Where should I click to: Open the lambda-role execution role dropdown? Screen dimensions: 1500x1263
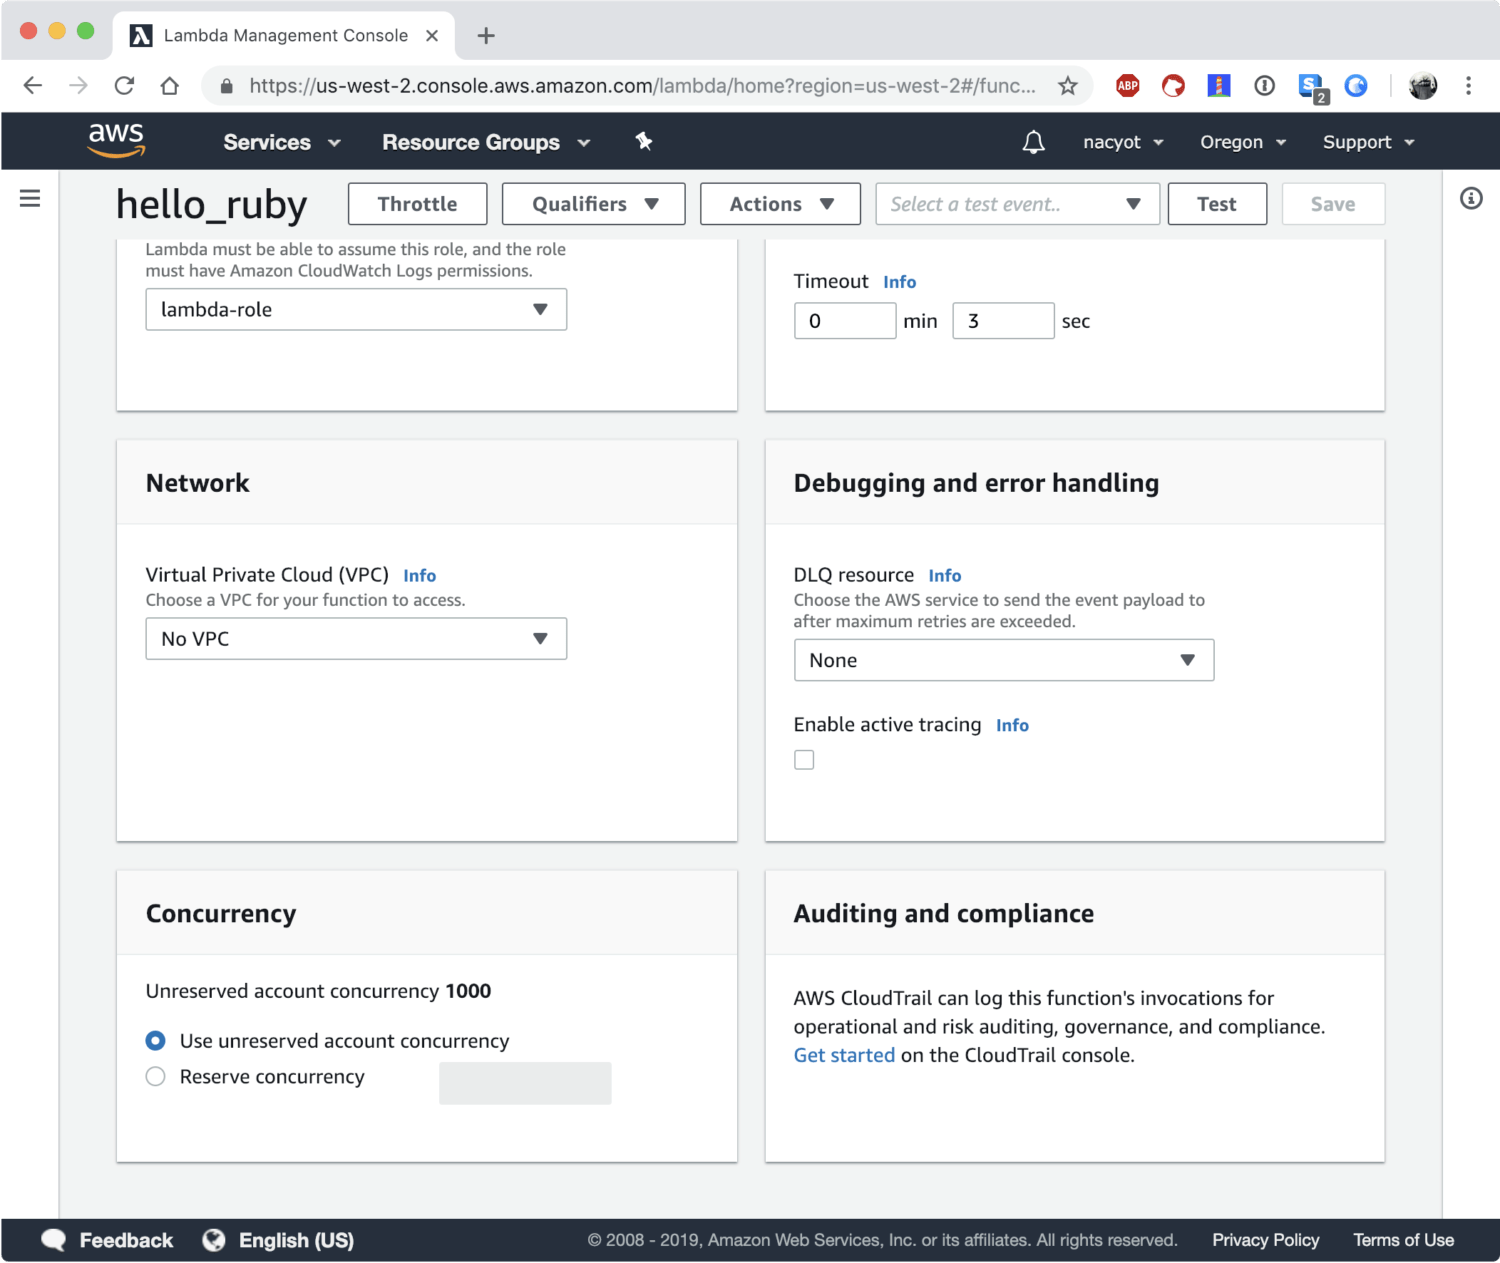pyautogui.click(x=356, y=309)
